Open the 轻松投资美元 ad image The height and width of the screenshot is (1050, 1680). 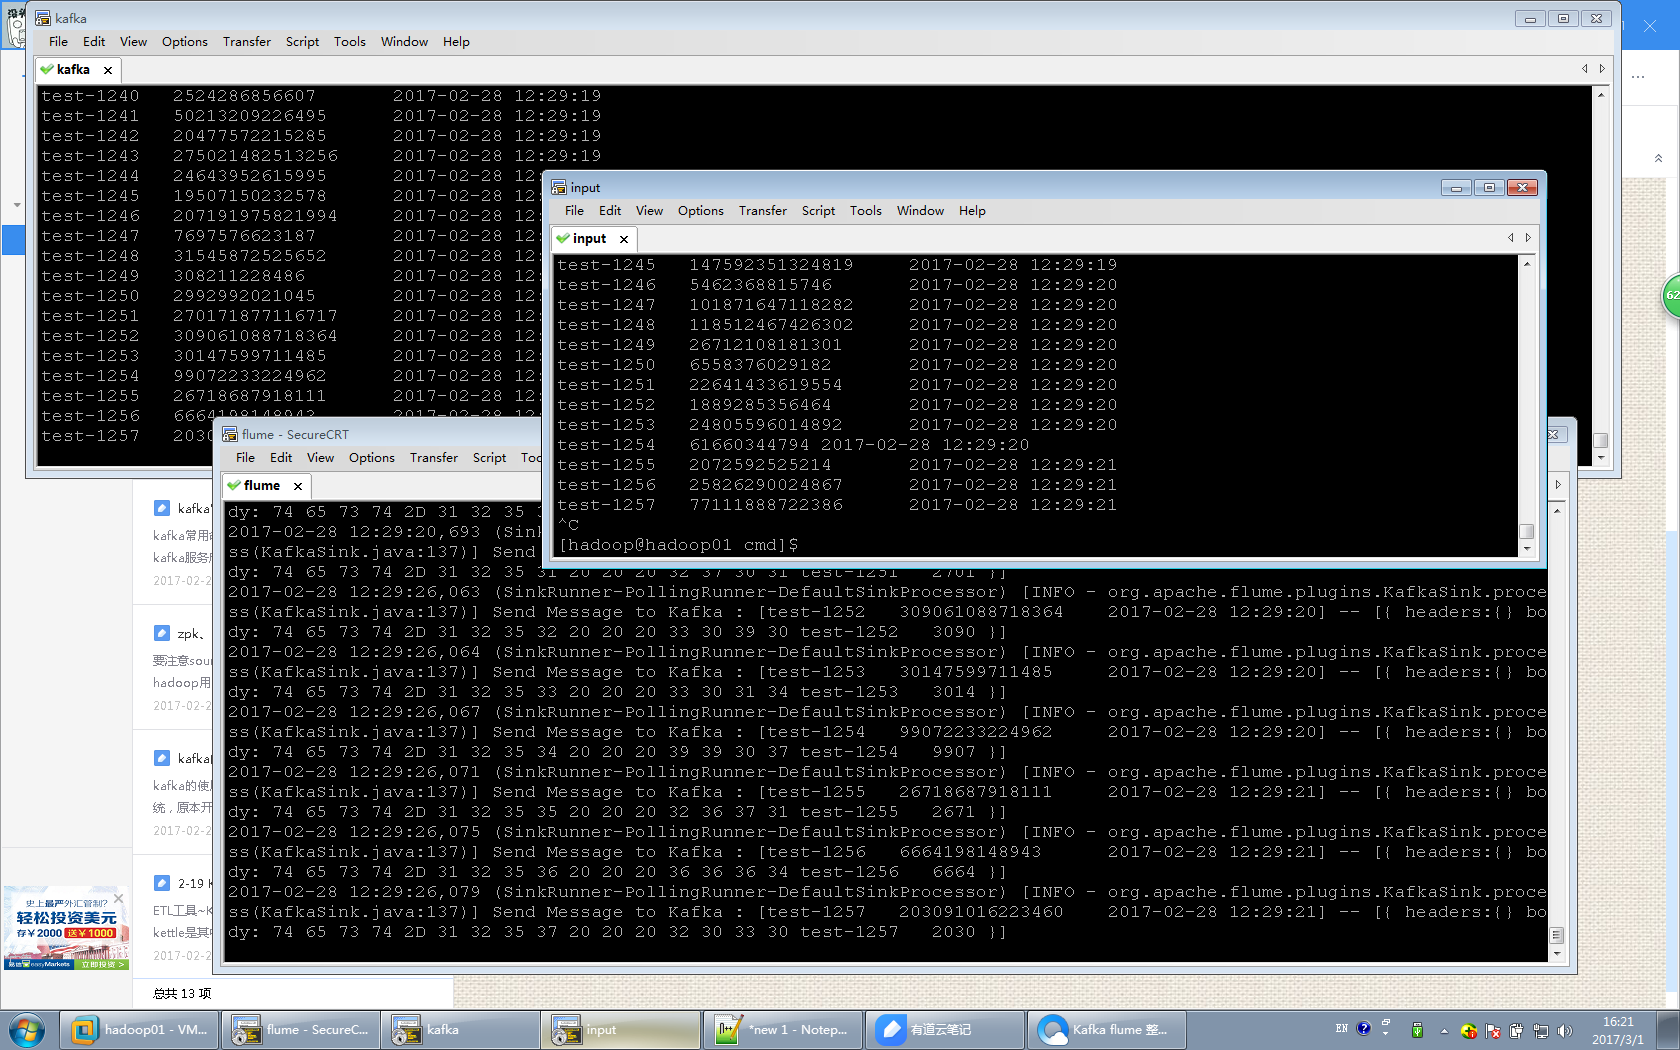coord(66,928)
